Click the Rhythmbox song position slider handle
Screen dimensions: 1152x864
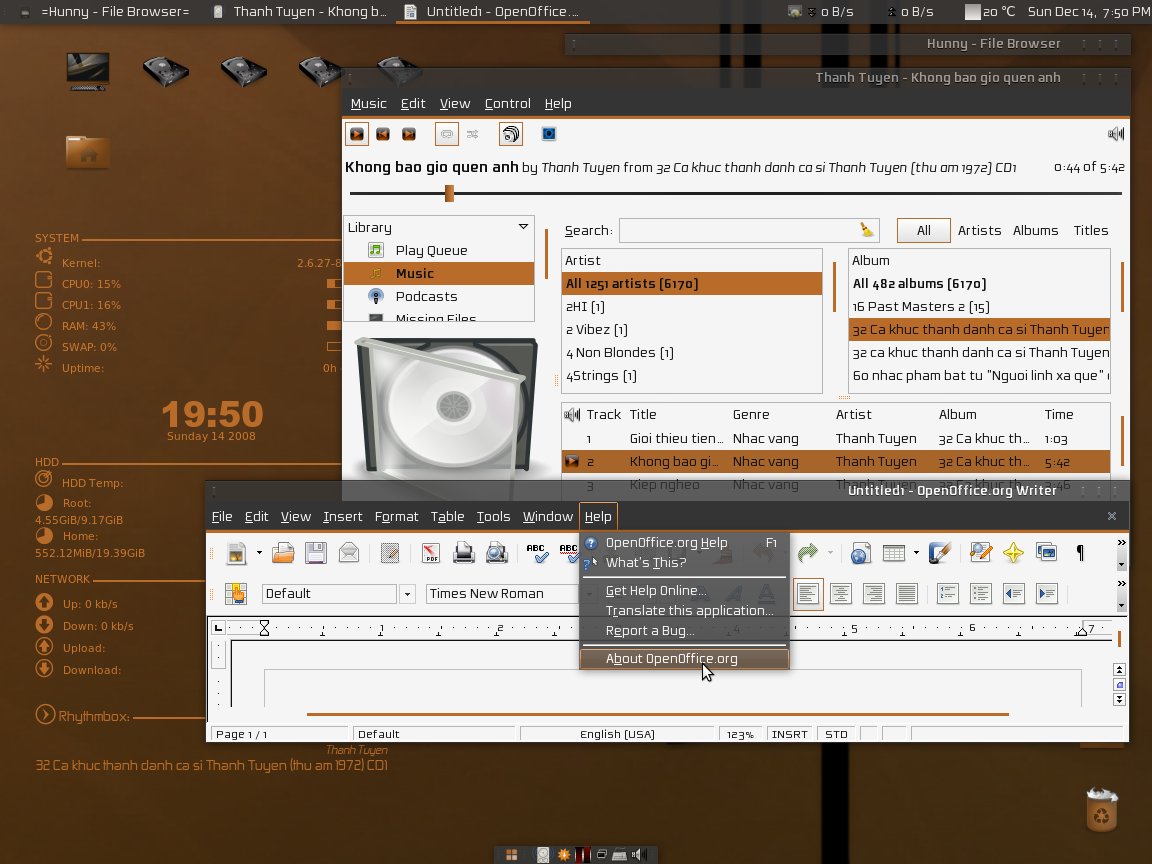click(x=449, y=193)
